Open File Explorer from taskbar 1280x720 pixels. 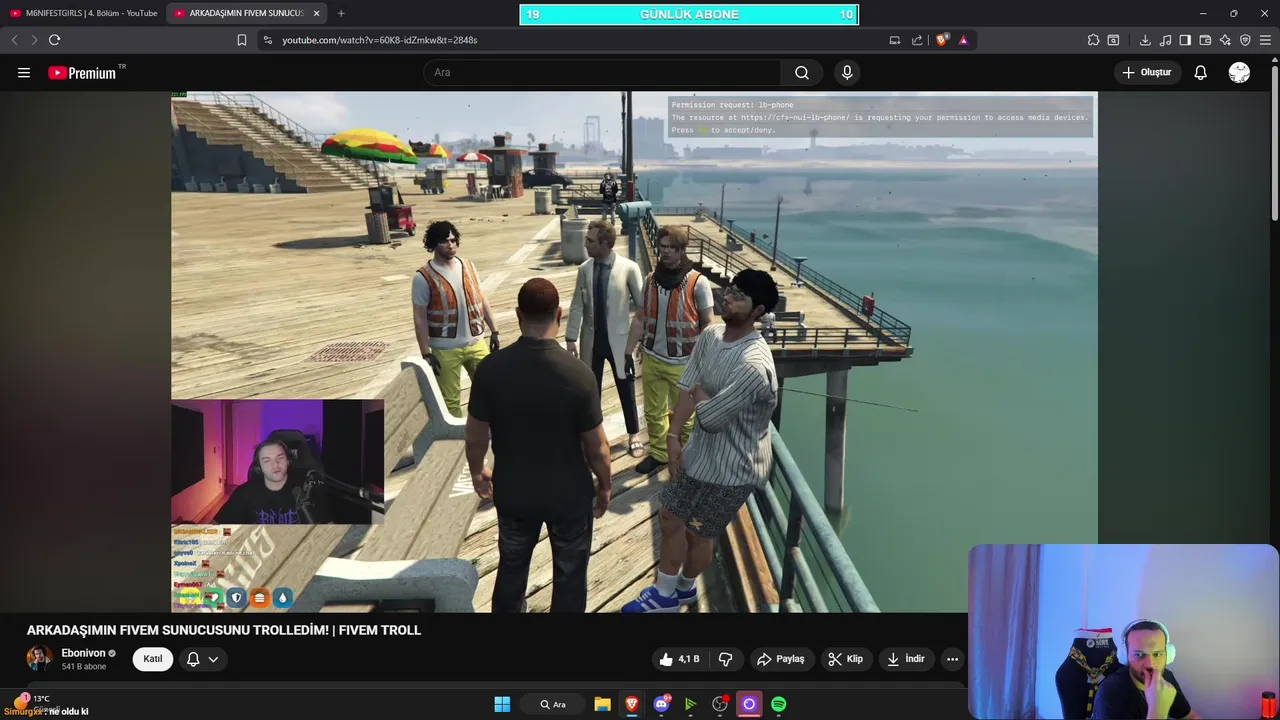point(602,704)
